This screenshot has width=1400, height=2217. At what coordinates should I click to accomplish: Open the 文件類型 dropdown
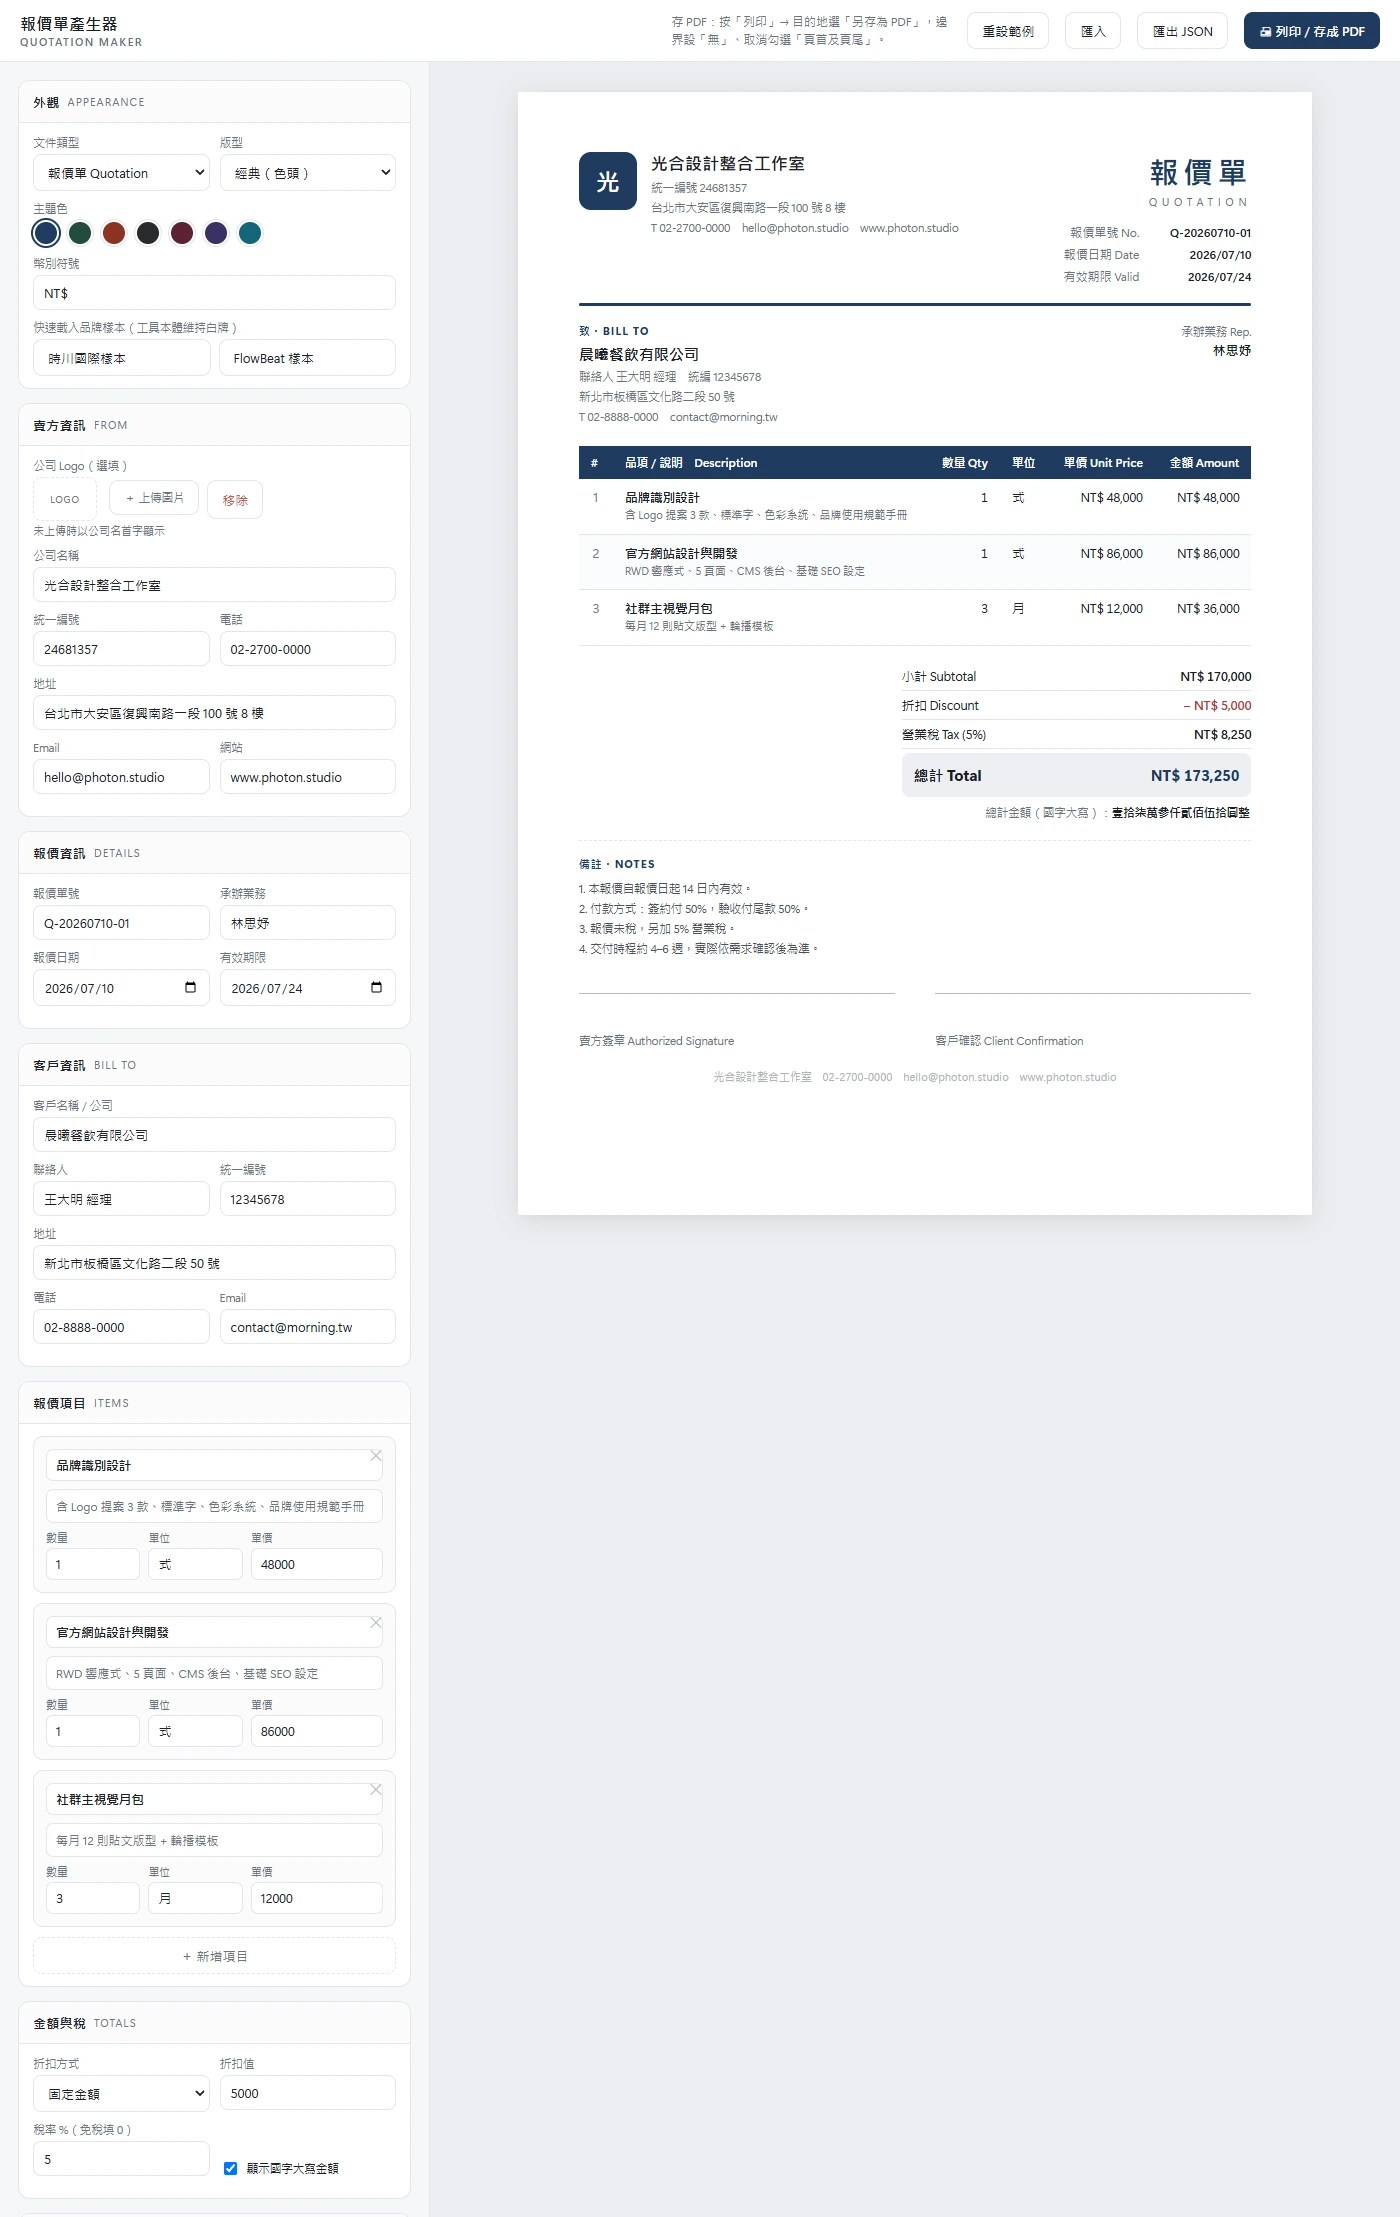click(121, 173)
